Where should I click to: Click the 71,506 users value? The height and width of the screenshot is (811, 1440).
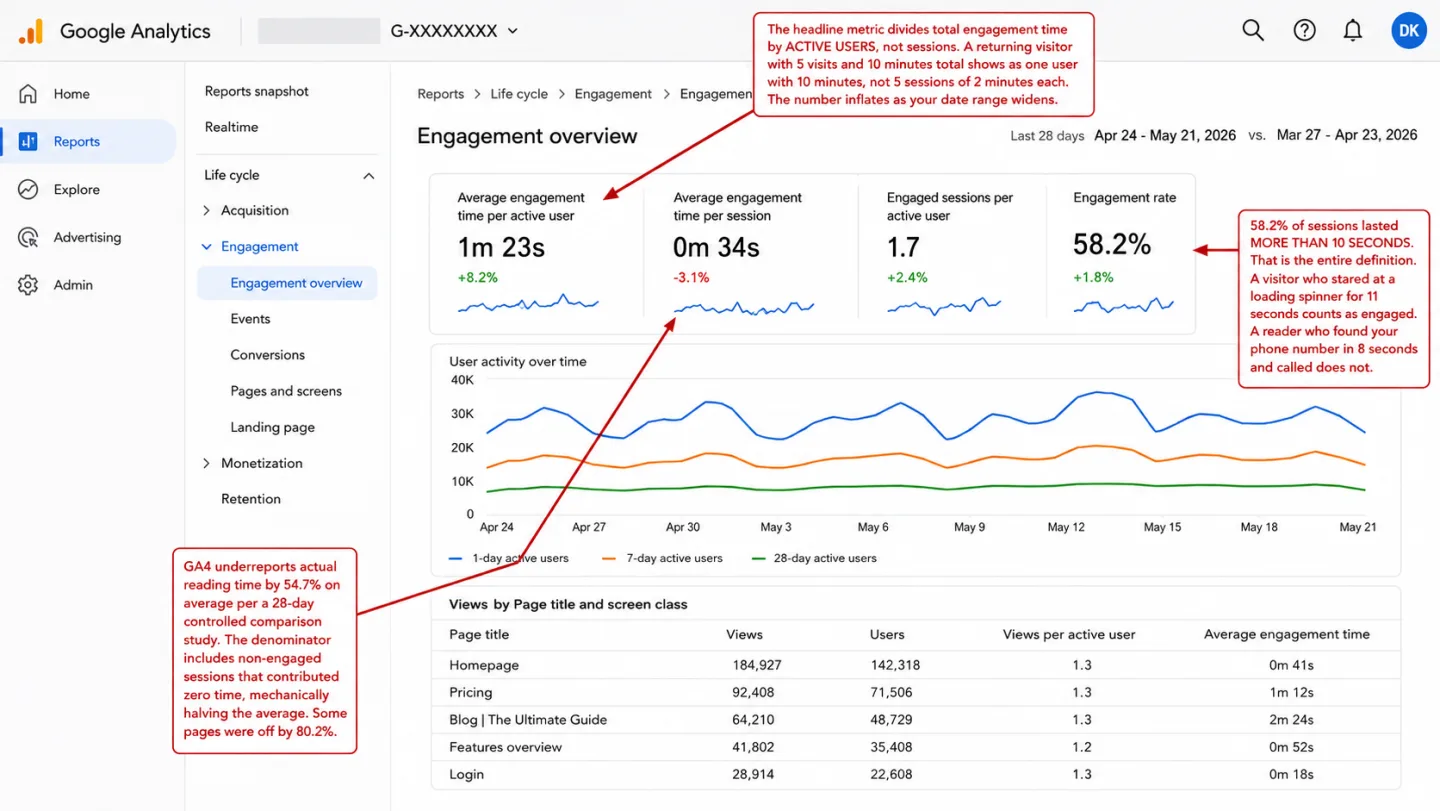891,692
